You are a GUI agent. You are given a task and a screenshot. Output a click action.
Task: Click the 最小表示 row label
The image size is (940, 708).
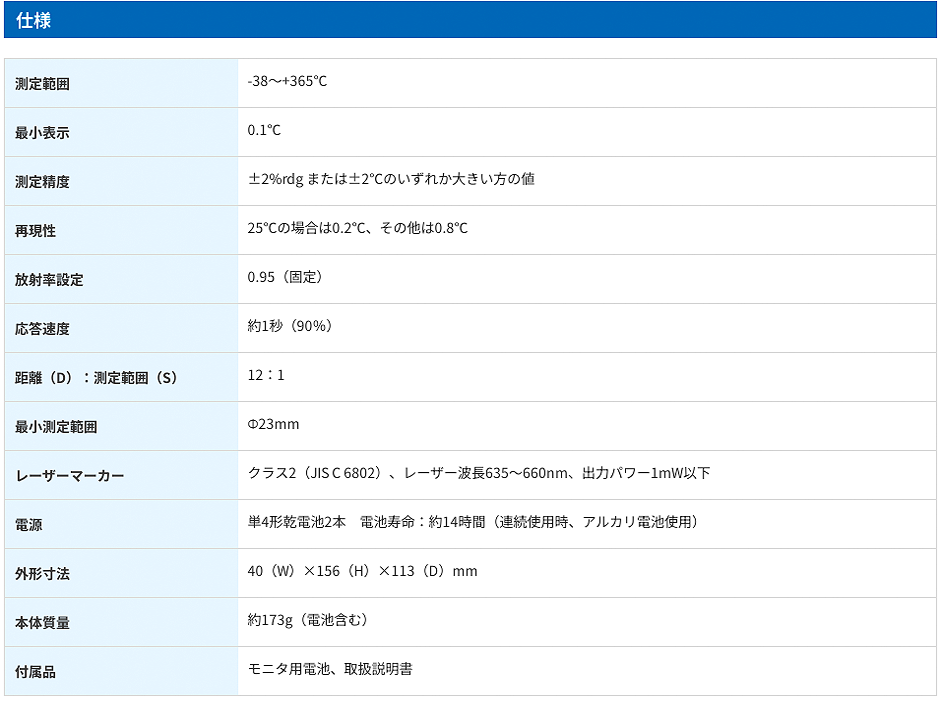tap(42, 133)
